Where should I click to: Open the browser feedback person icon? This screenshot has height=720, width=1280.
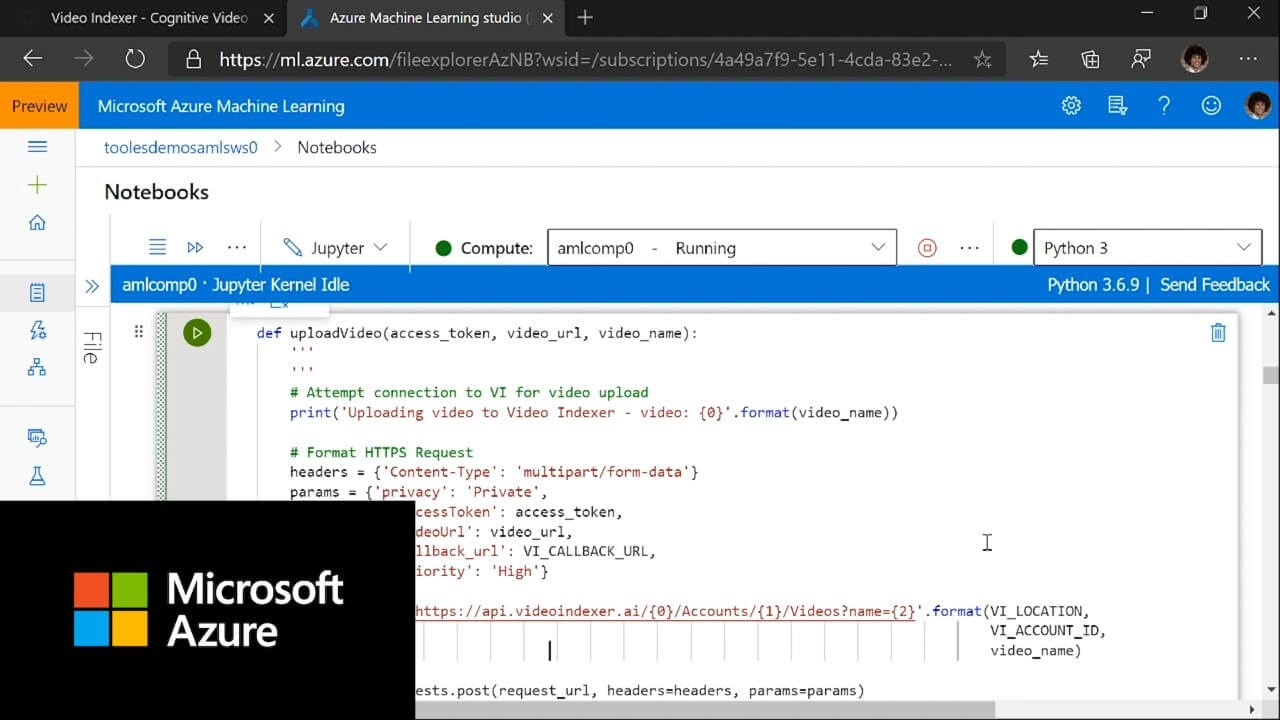(1141, 59)
